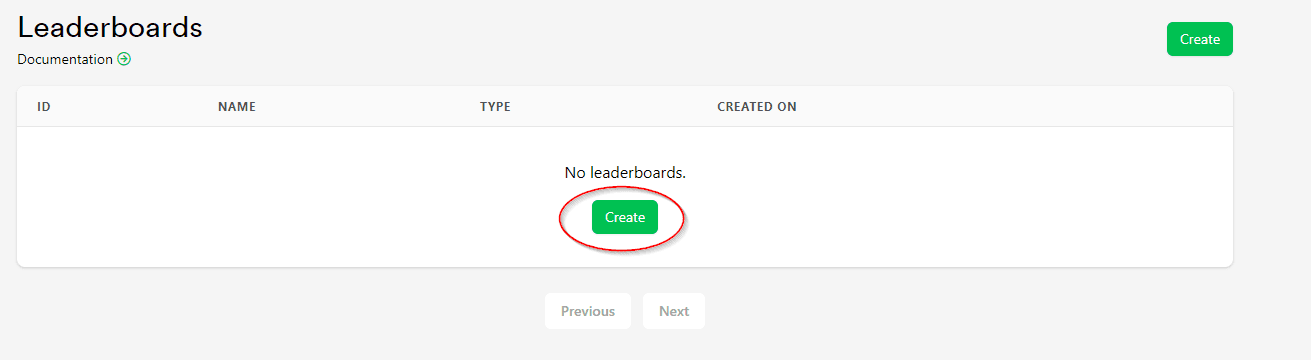Sort by the CREATED ON column header
Viewport: 1311px width, 360px height.
click(x=757, y=107)
